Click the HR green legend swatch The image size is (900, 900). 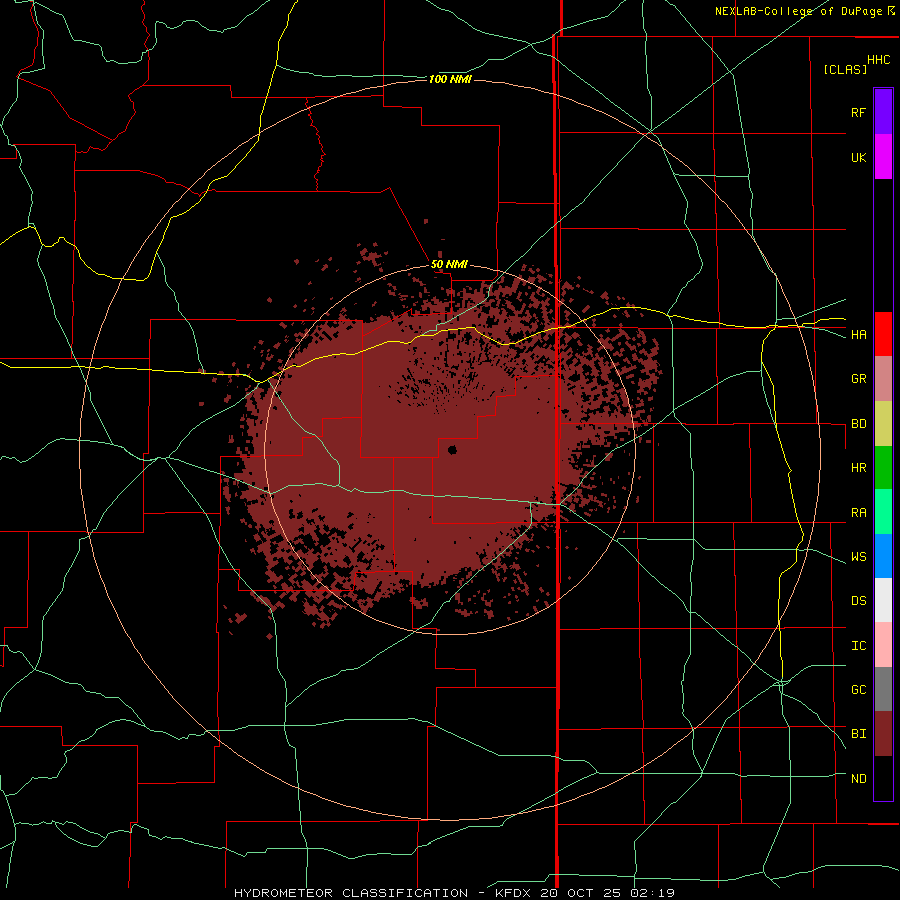click(x=883, y=468)
